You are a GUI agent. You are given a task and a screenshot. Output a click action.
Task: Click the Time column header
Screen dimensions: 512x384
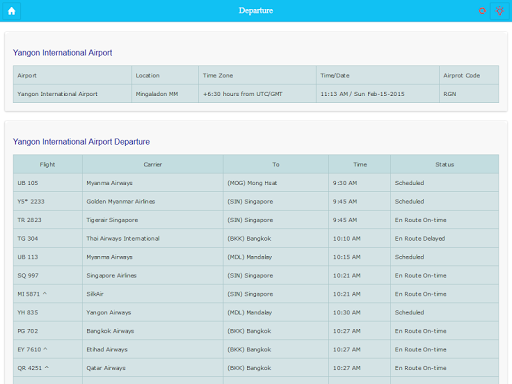click(x=360, y=164)
